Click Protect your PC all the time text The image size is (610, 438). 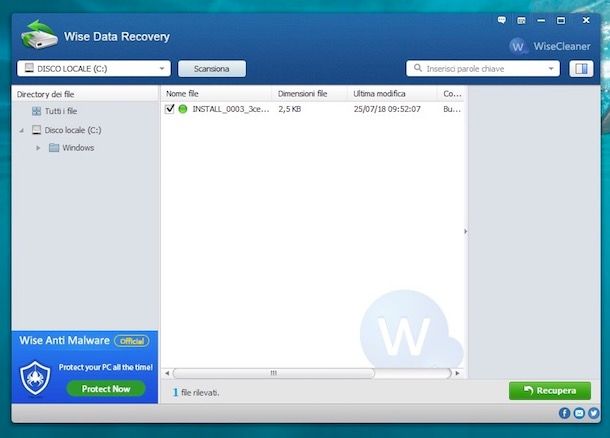105,367
